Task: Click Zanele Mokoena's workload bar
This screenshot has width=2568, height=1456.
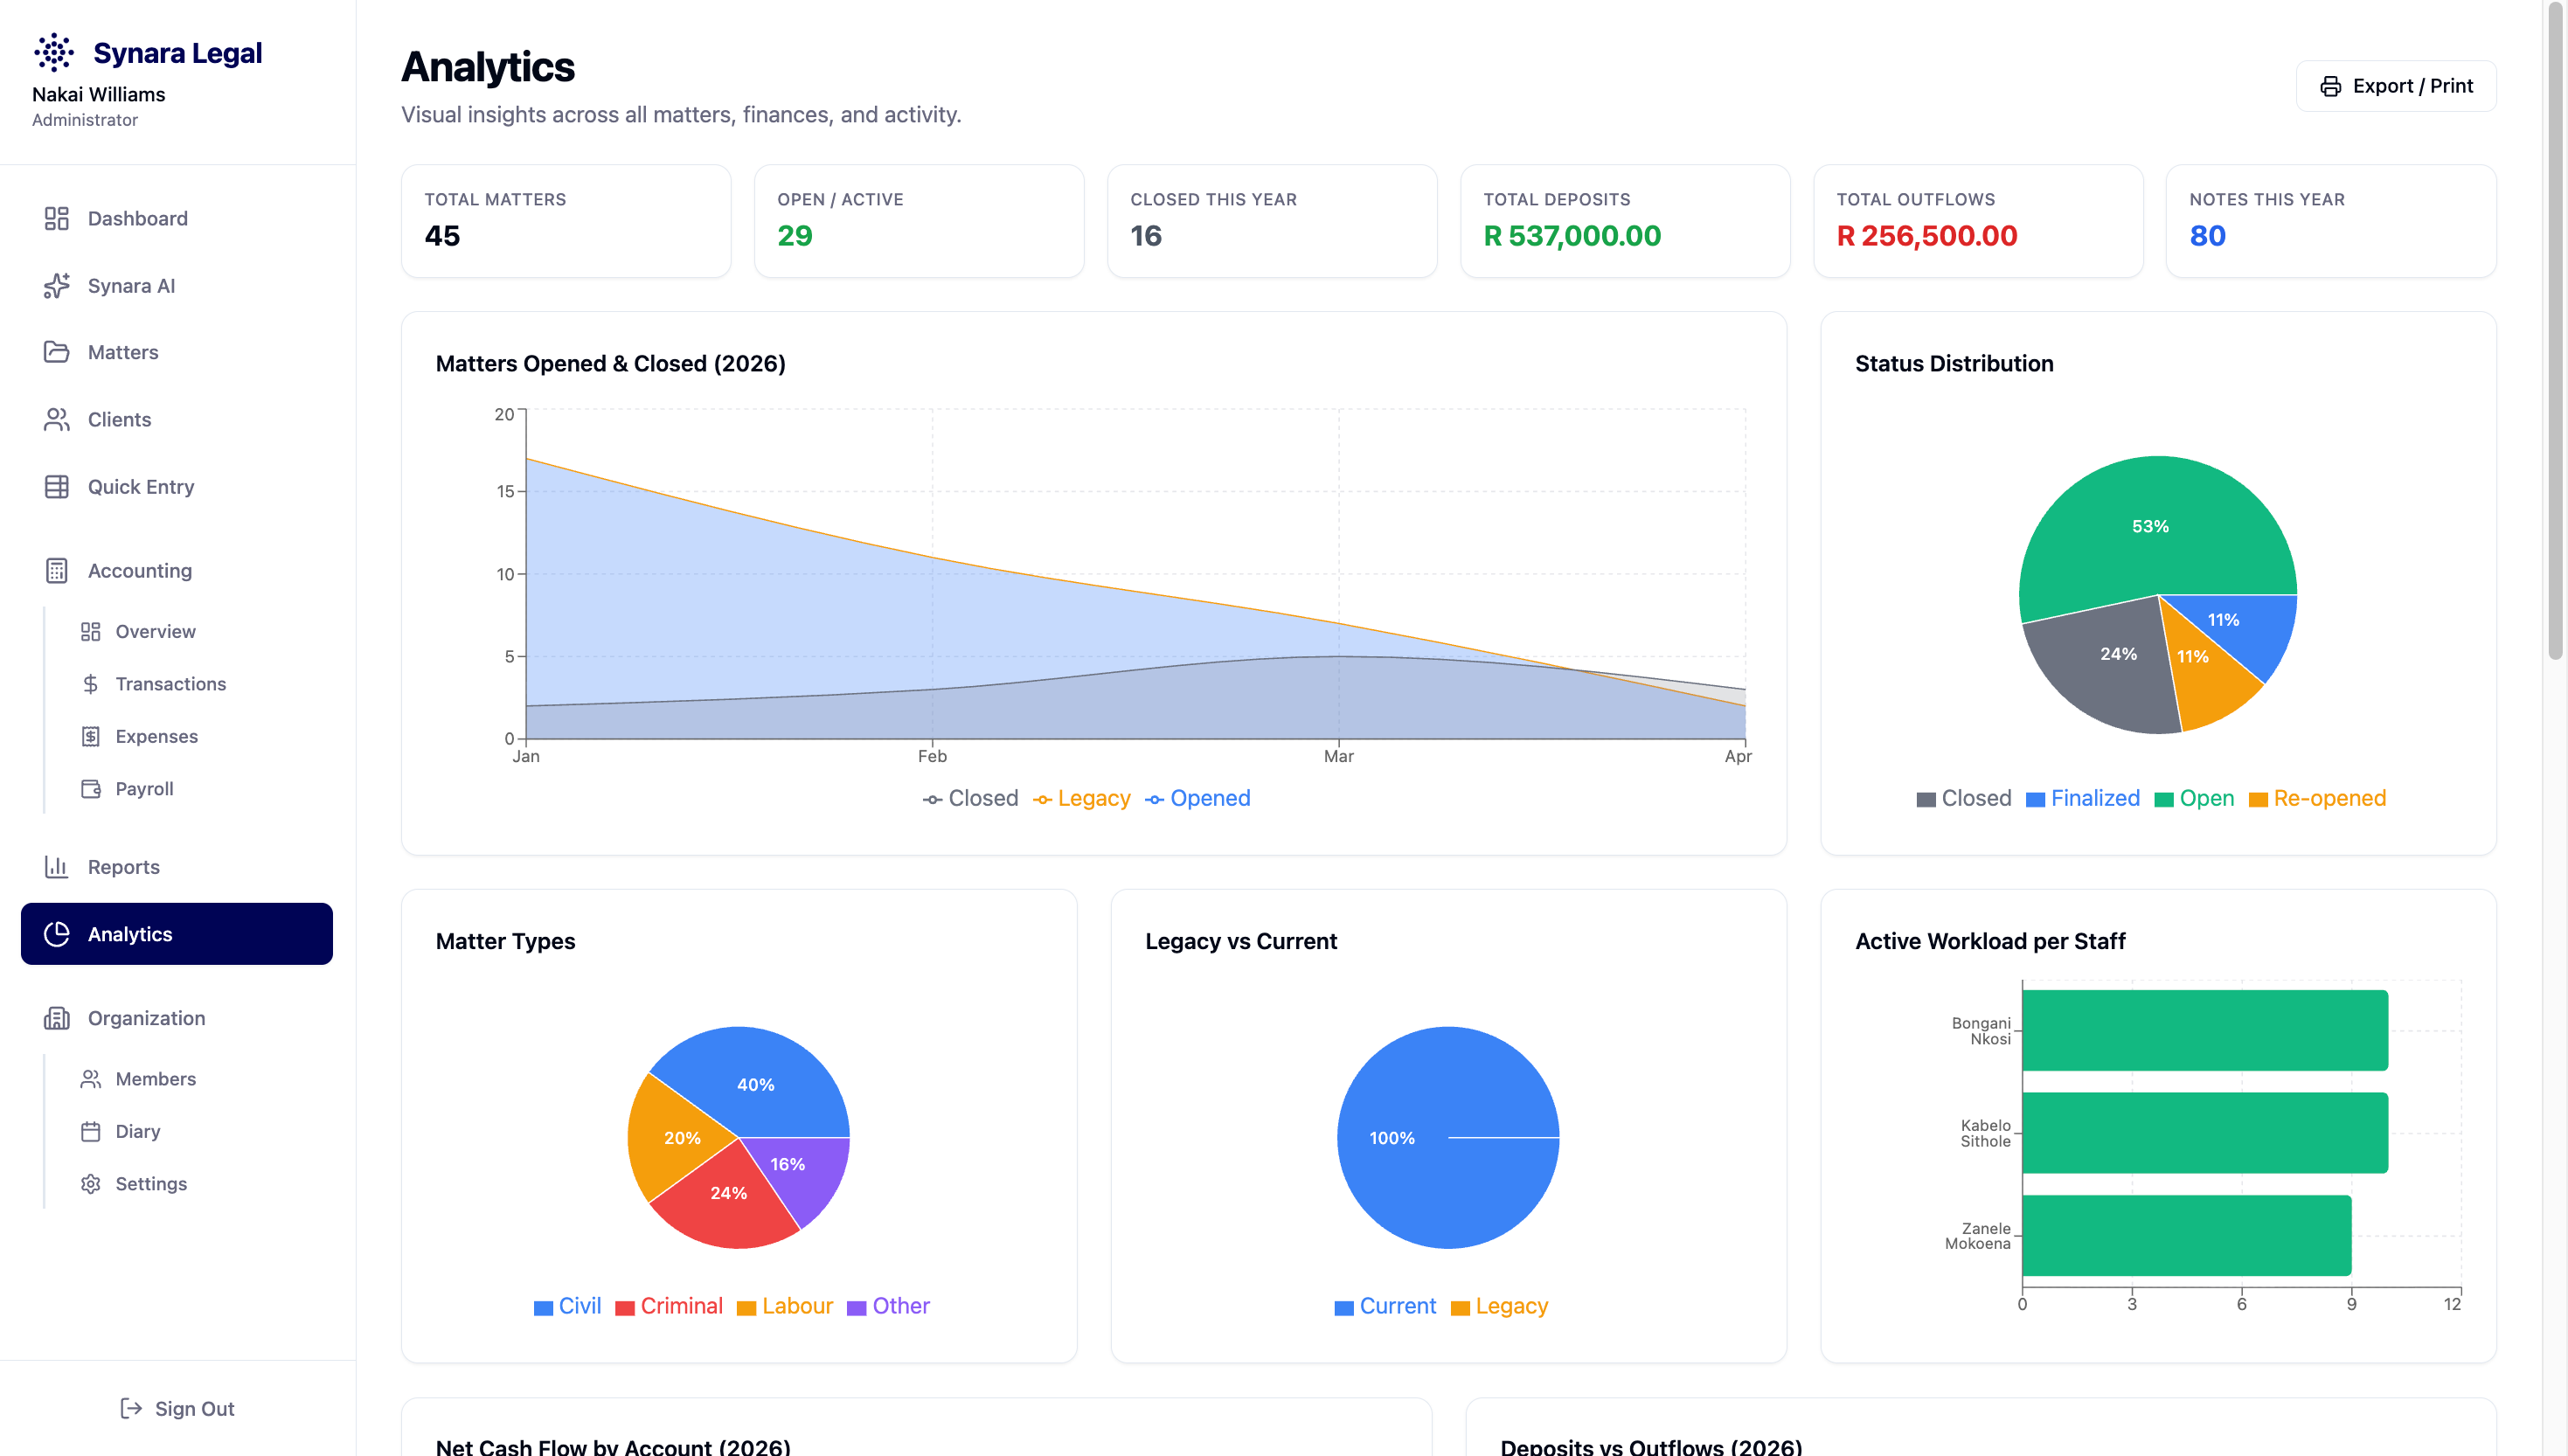Action: pos(2186,1235)
